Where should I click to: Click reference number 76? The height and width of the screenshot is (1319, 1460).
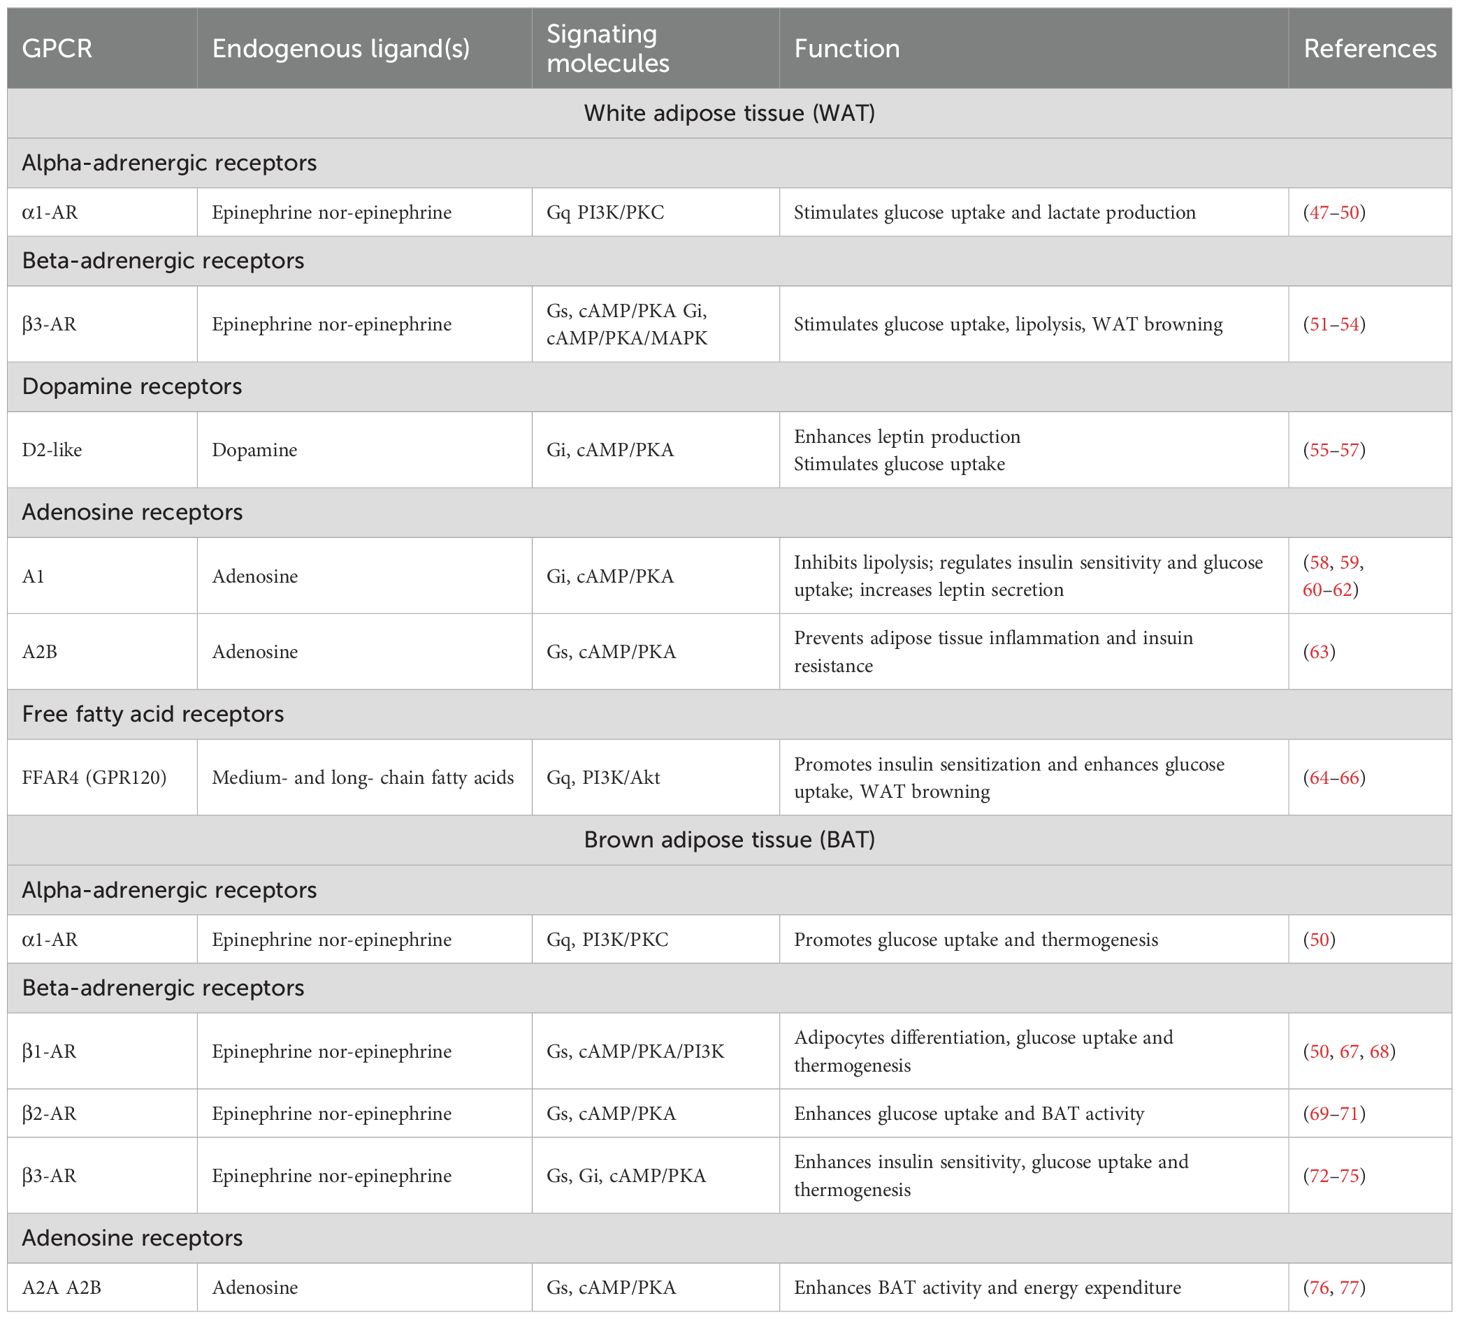coord(1320,1288)
